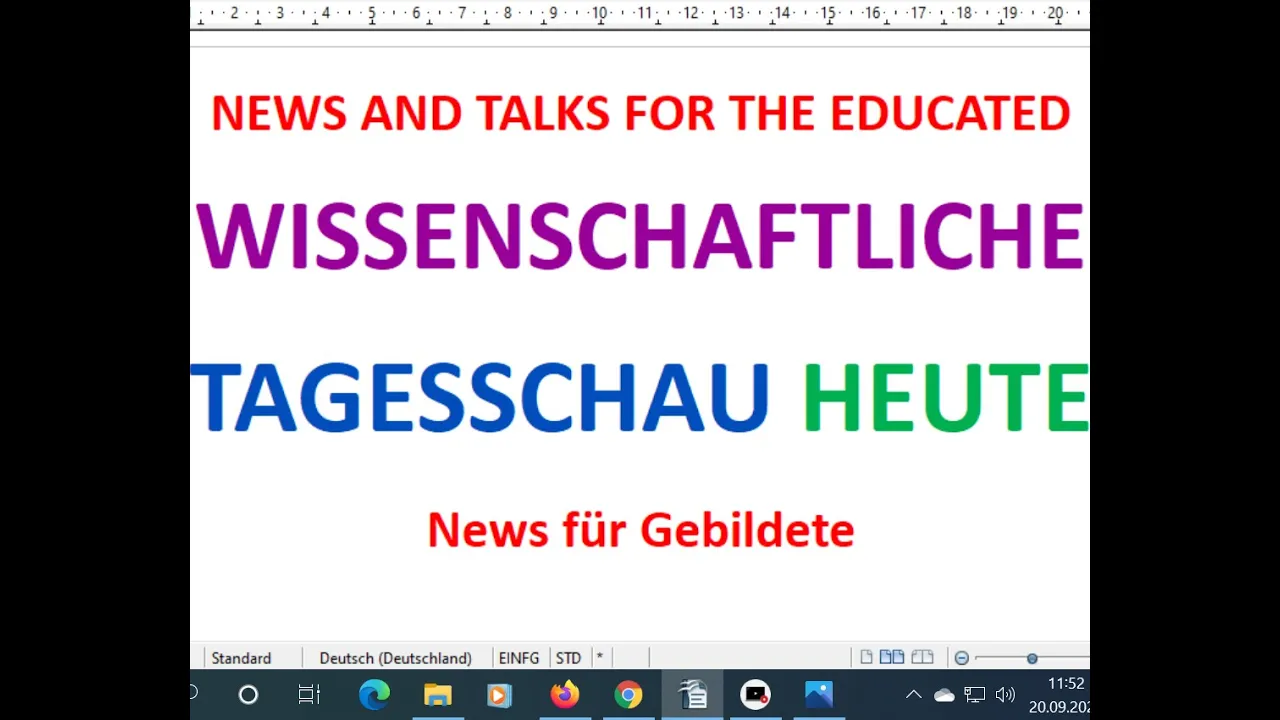
Task: Open the Photos app taskbar icon
Action: 819,694
